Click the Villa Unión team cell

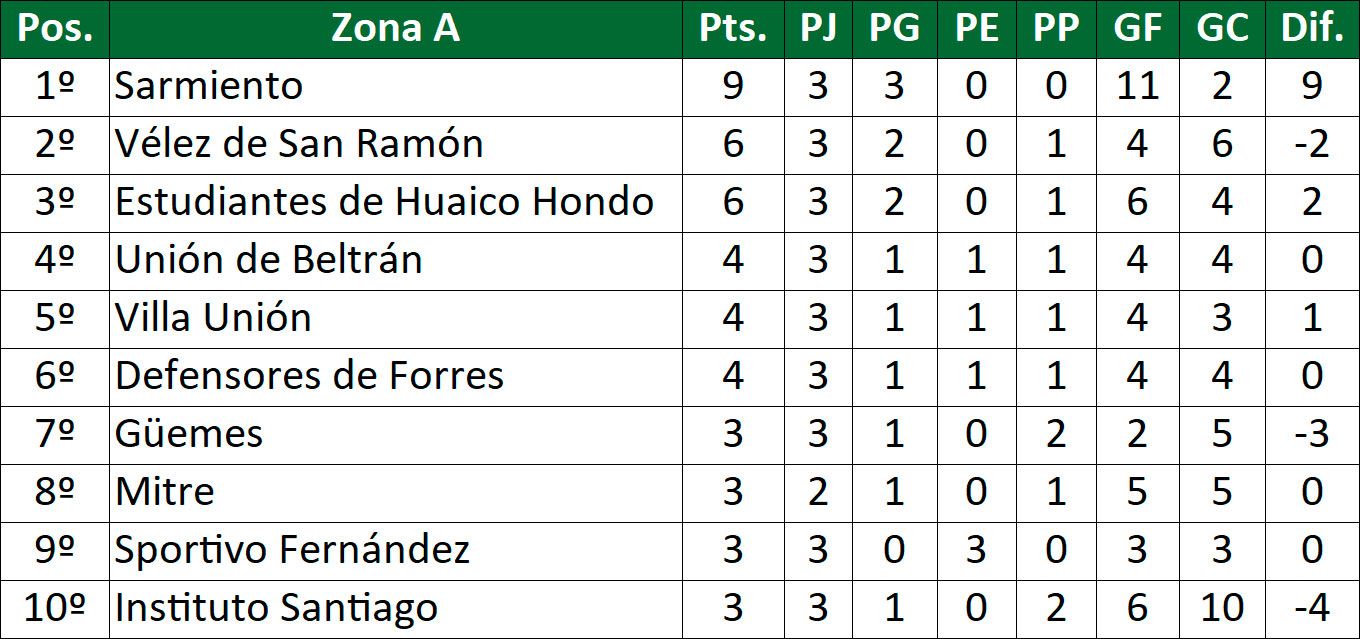tap(213, 318)
